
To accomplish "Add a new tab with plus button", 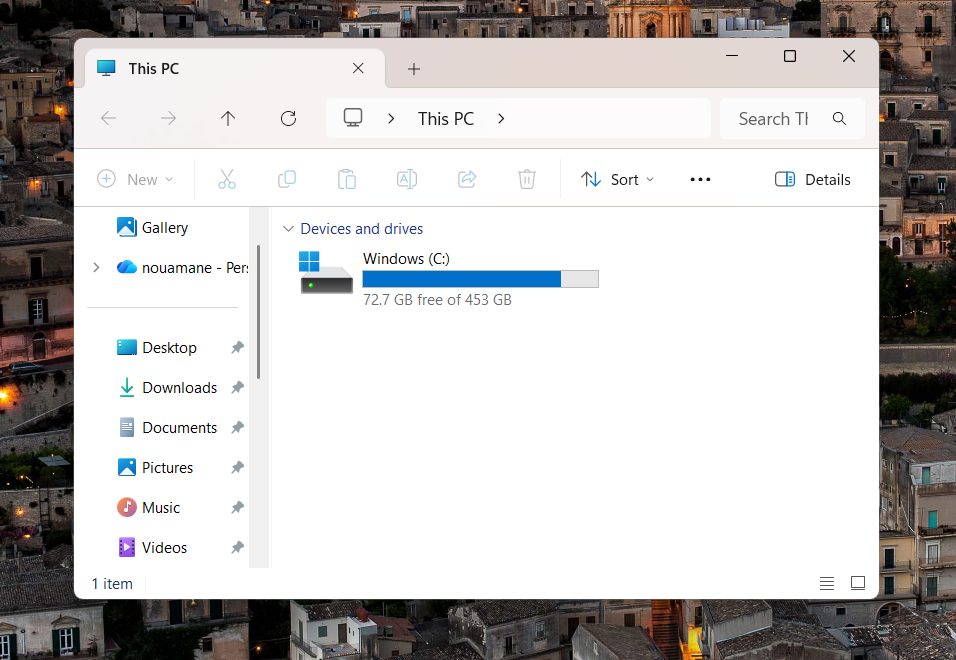I will click(414, 69).
